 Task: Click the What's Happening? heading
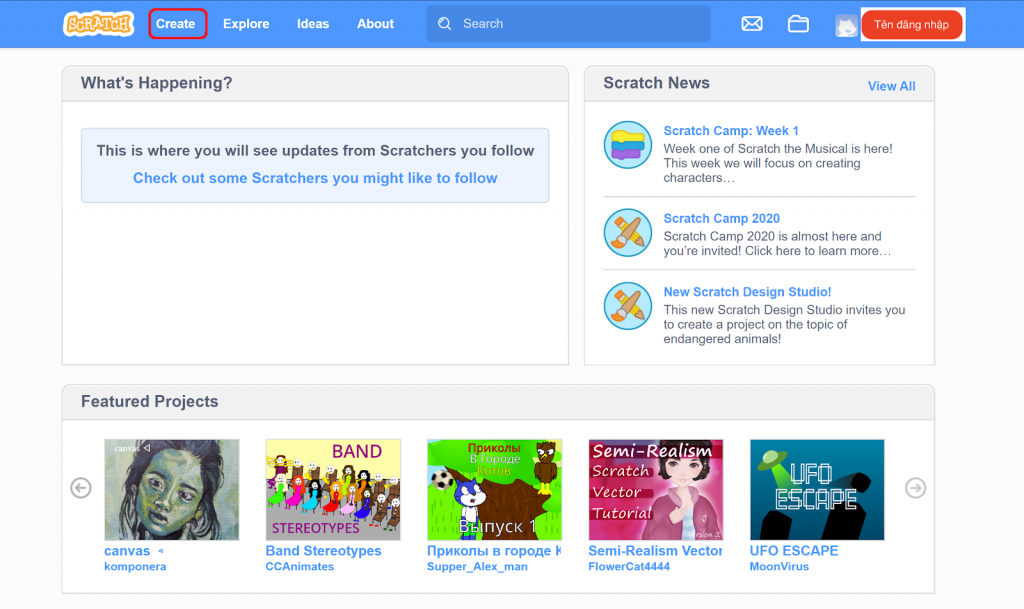157,83
